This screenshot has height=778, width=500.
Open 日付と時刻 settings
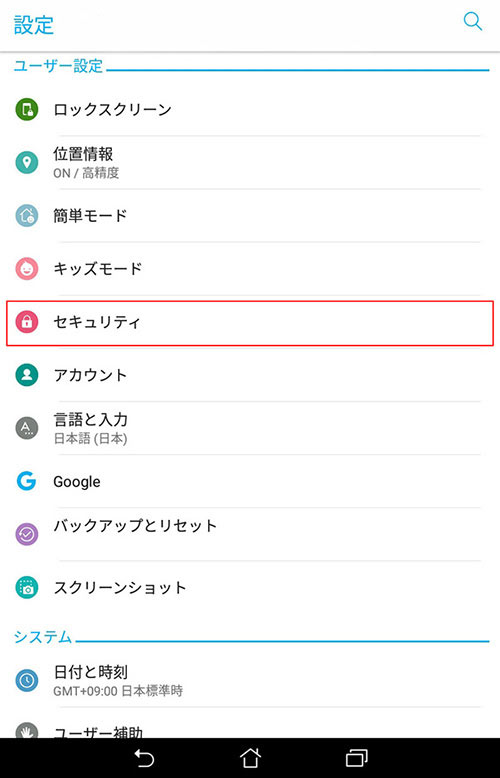250,680
